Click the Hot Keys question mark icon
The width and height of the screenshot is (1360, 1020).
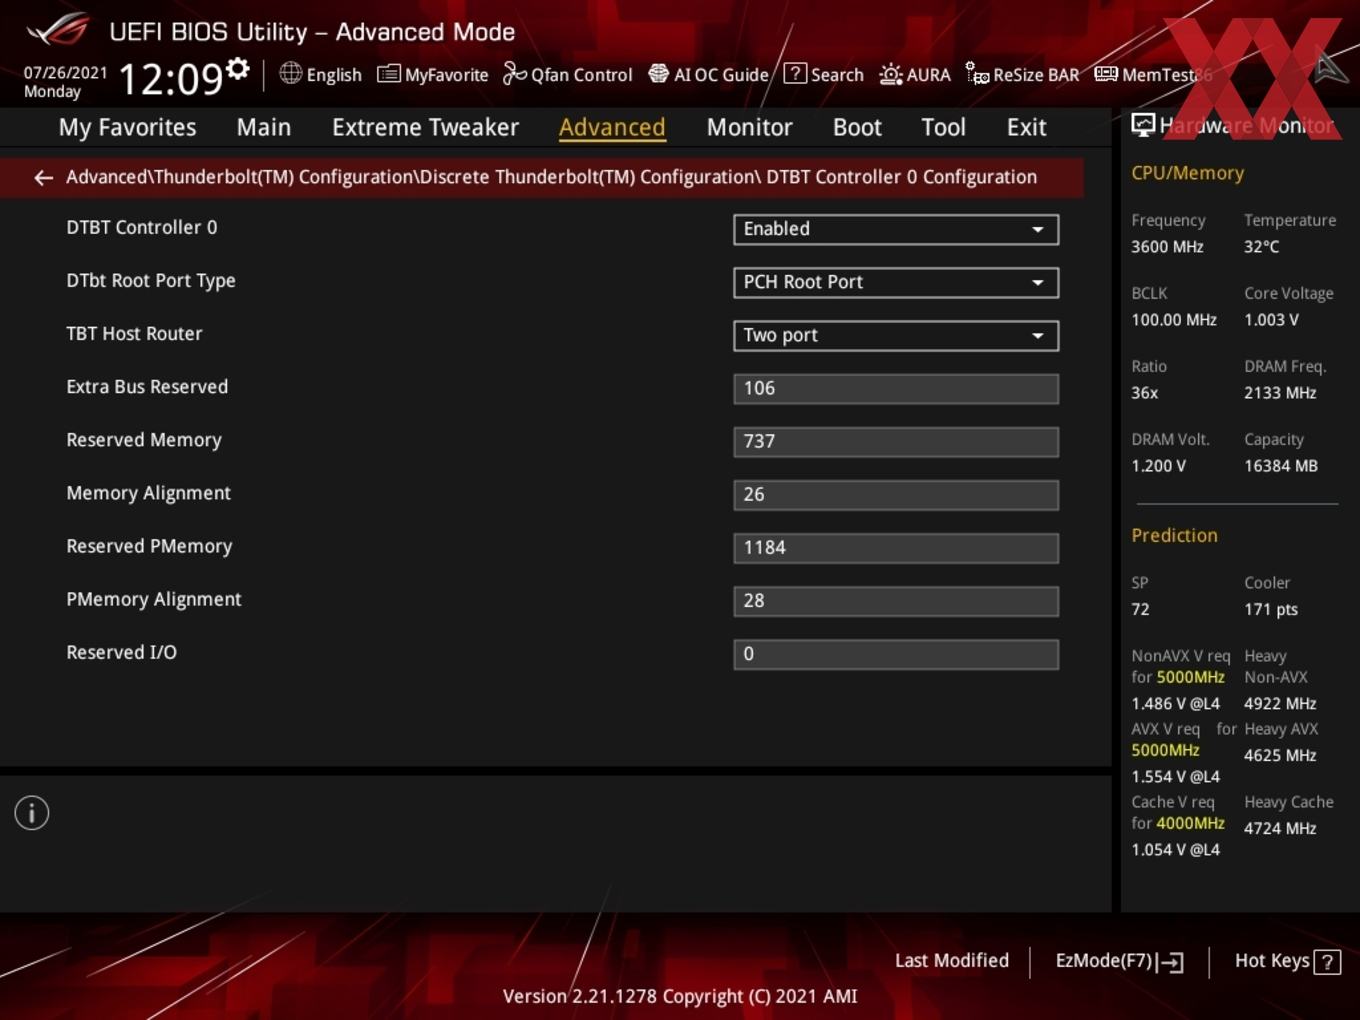click(x=1327, y=962)
